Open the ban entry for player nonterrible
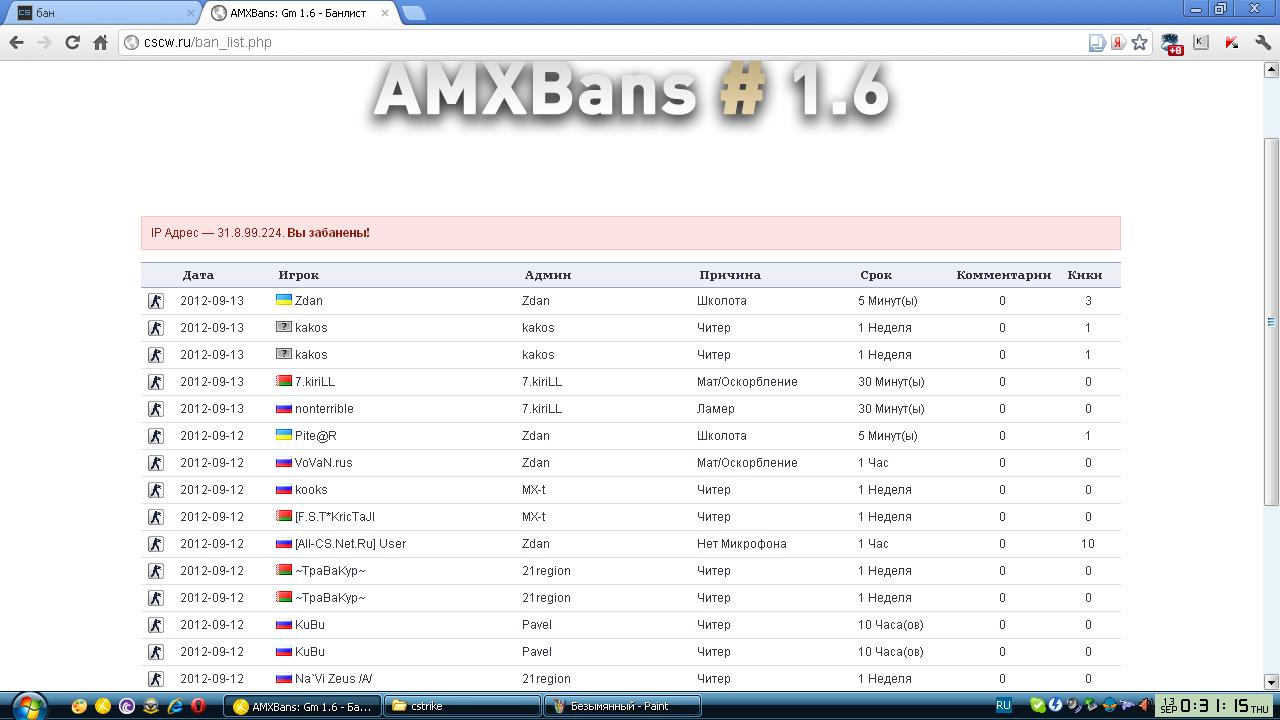Screen dimensions: 1280x720 (324, 408)
